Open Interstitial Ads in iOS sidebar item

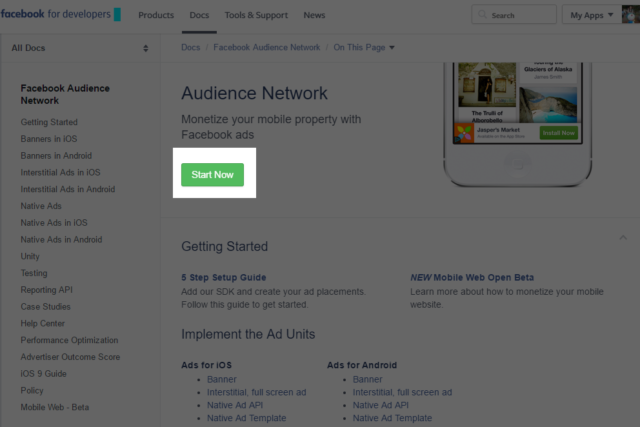60,172
